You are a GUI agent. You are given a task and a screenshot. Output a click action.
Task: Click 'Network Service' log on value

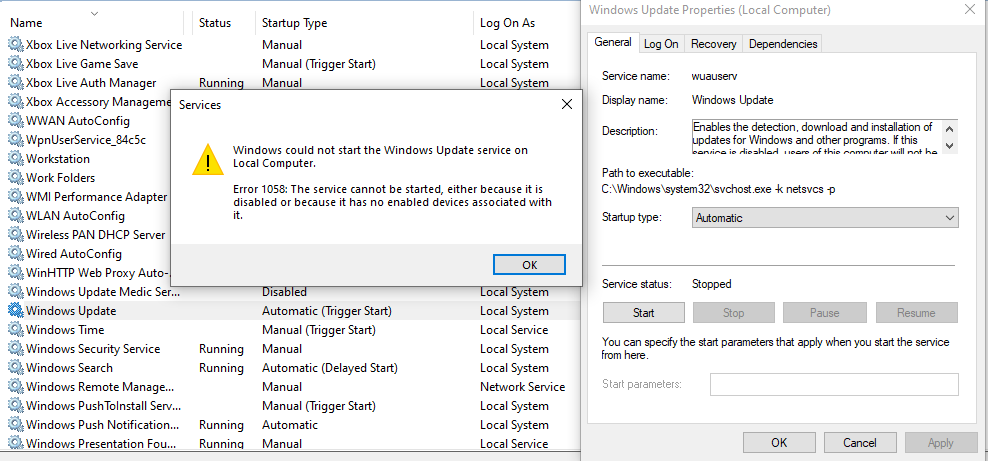click(x=522, y=387)
